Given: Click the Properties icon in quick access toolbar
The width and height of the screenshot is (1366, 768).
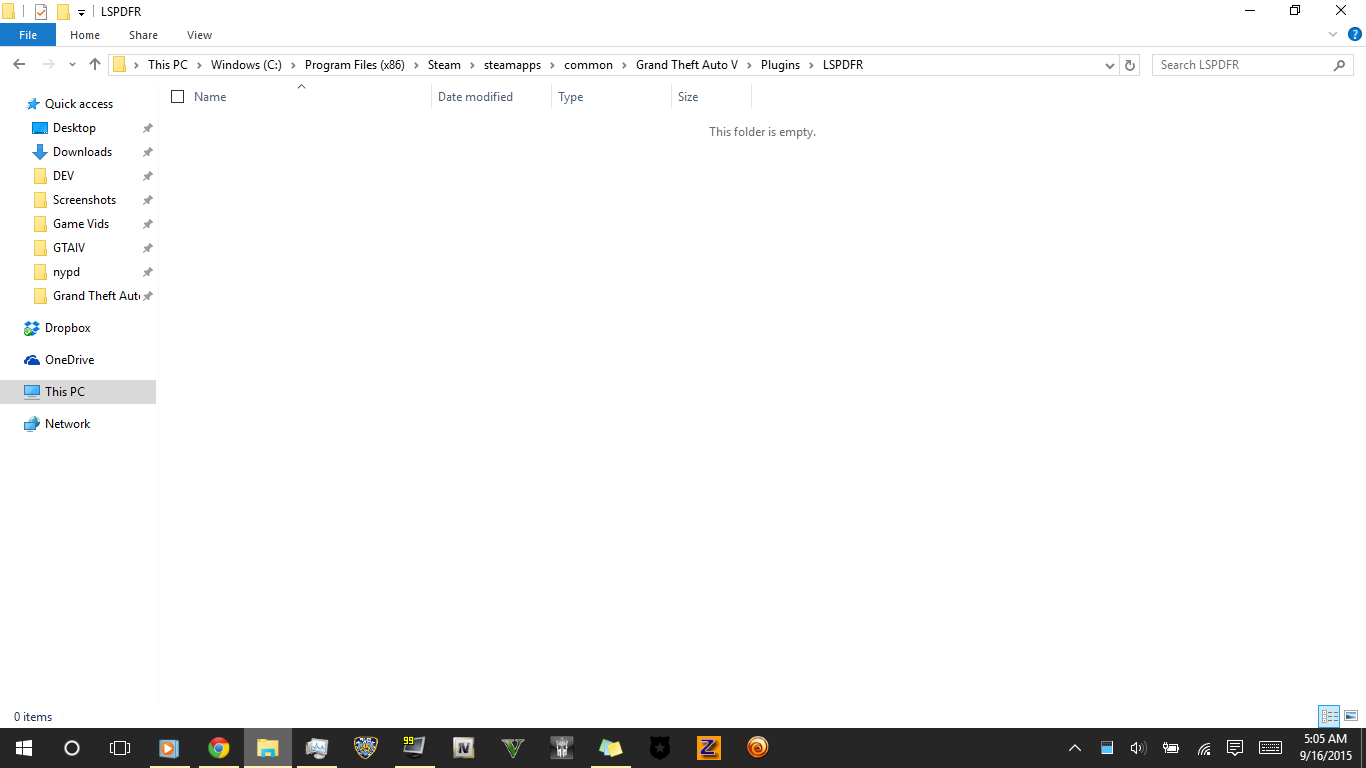Looking at the screenshot, I should [41, 11].
